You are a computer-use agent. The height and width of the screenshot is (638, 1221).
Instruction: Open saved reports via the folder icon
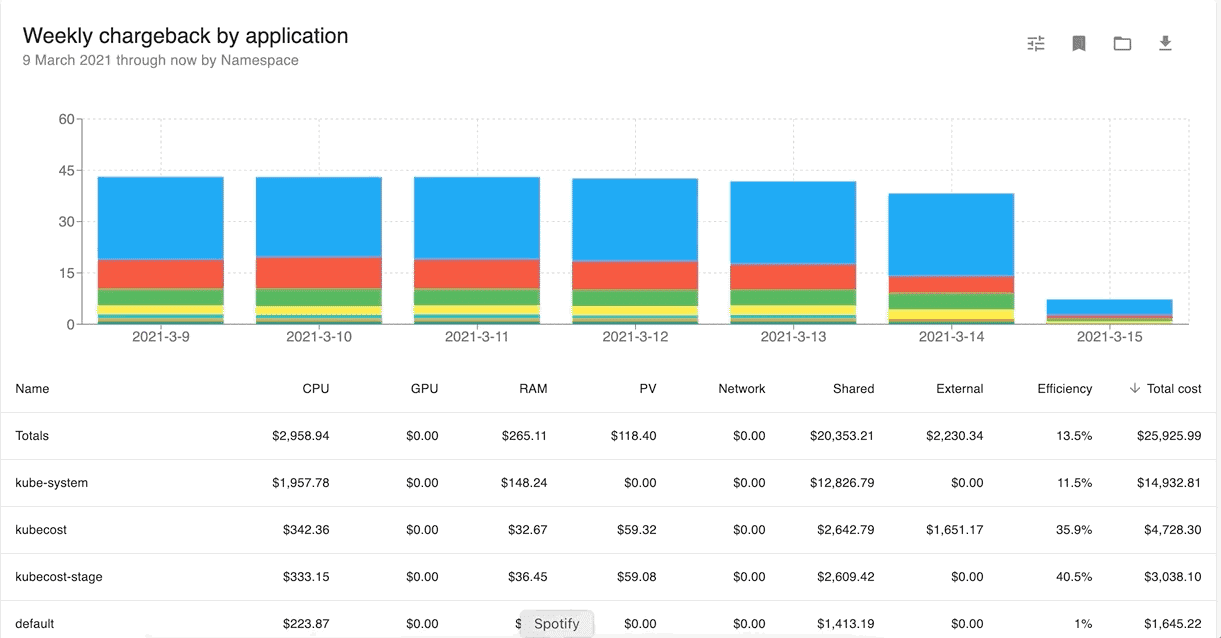click(1122, 43)
